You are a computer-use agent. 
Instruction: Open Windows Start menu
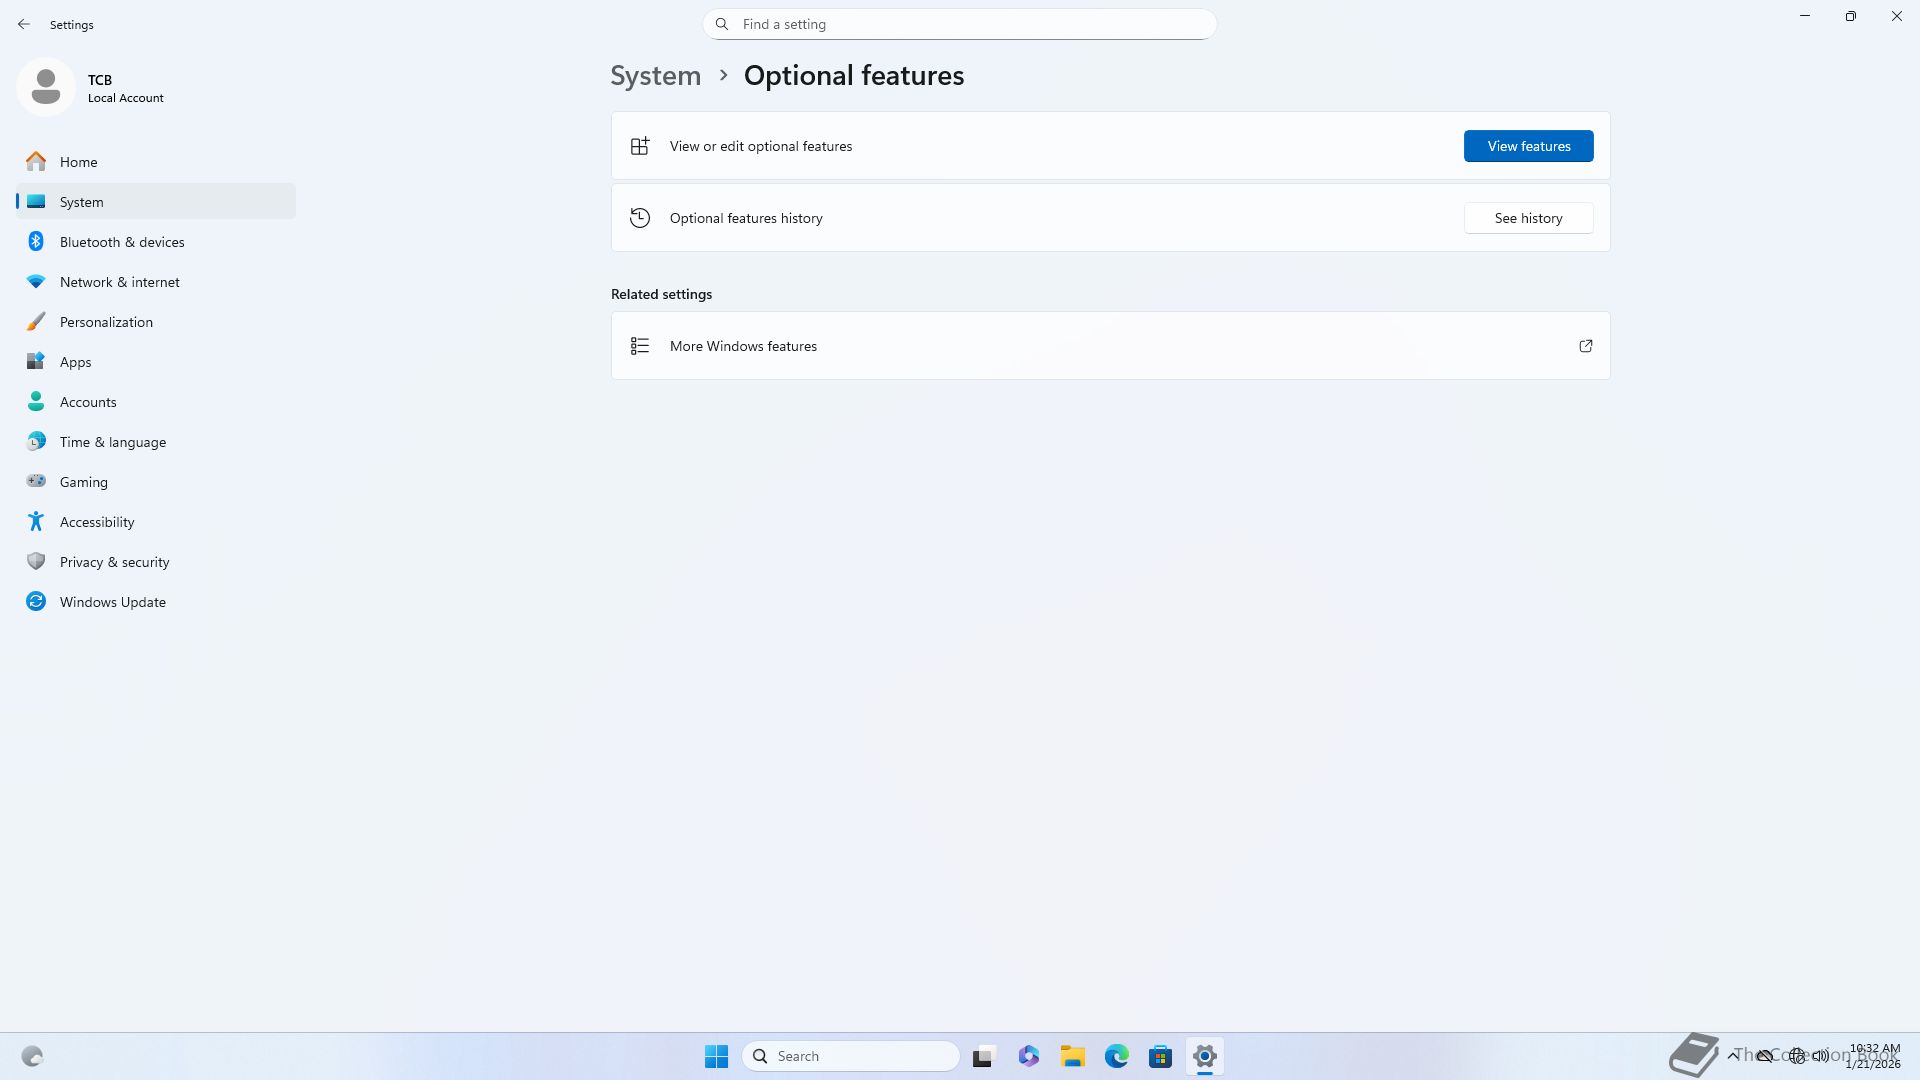point(716,1056)
